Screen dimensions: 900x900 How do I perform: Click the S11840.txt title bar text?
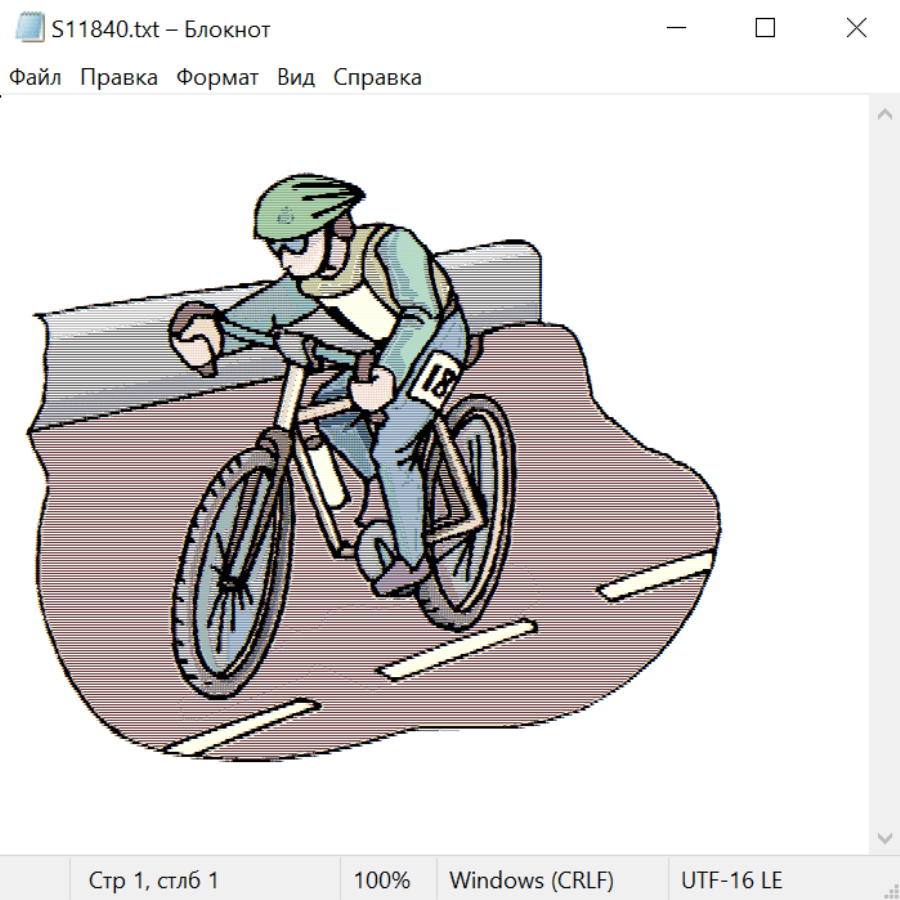click(x=160, y=30)
